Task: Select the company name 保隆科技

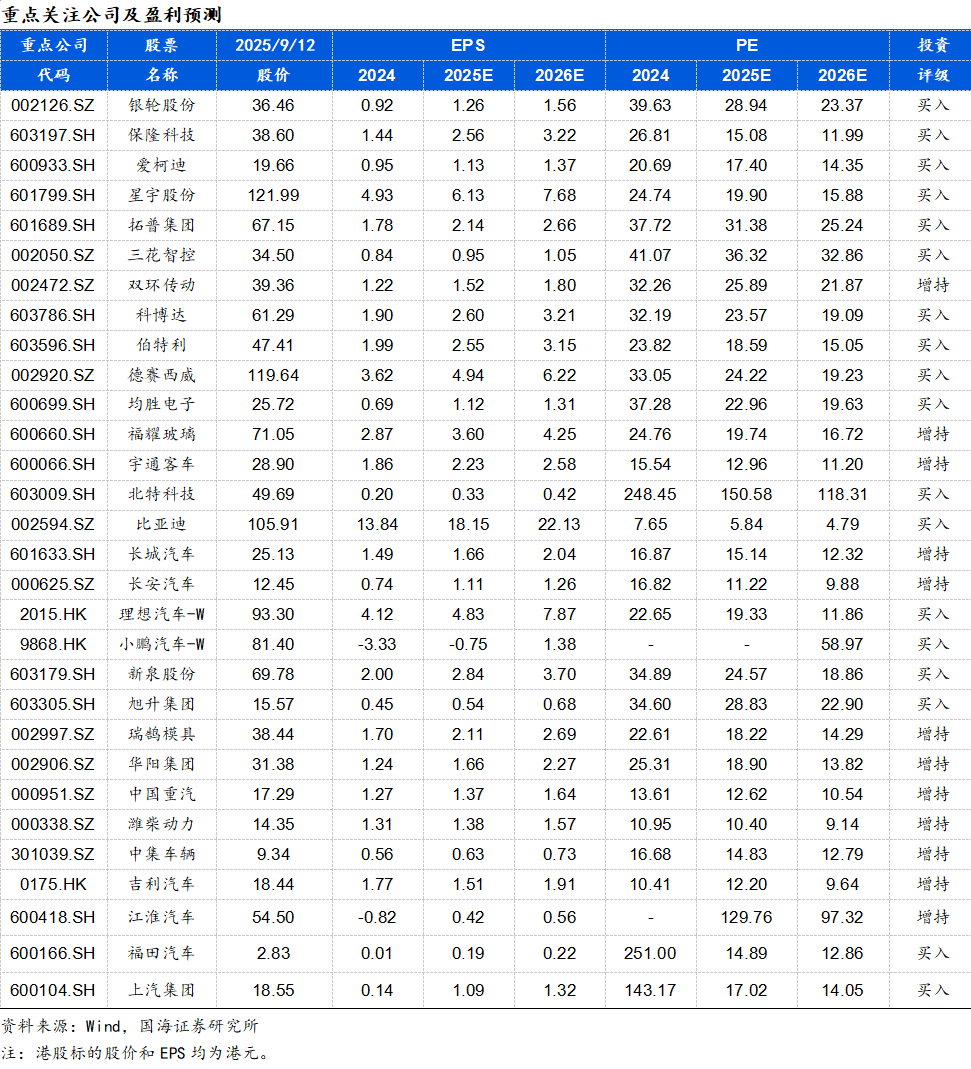Action: (x=162, y=136)
